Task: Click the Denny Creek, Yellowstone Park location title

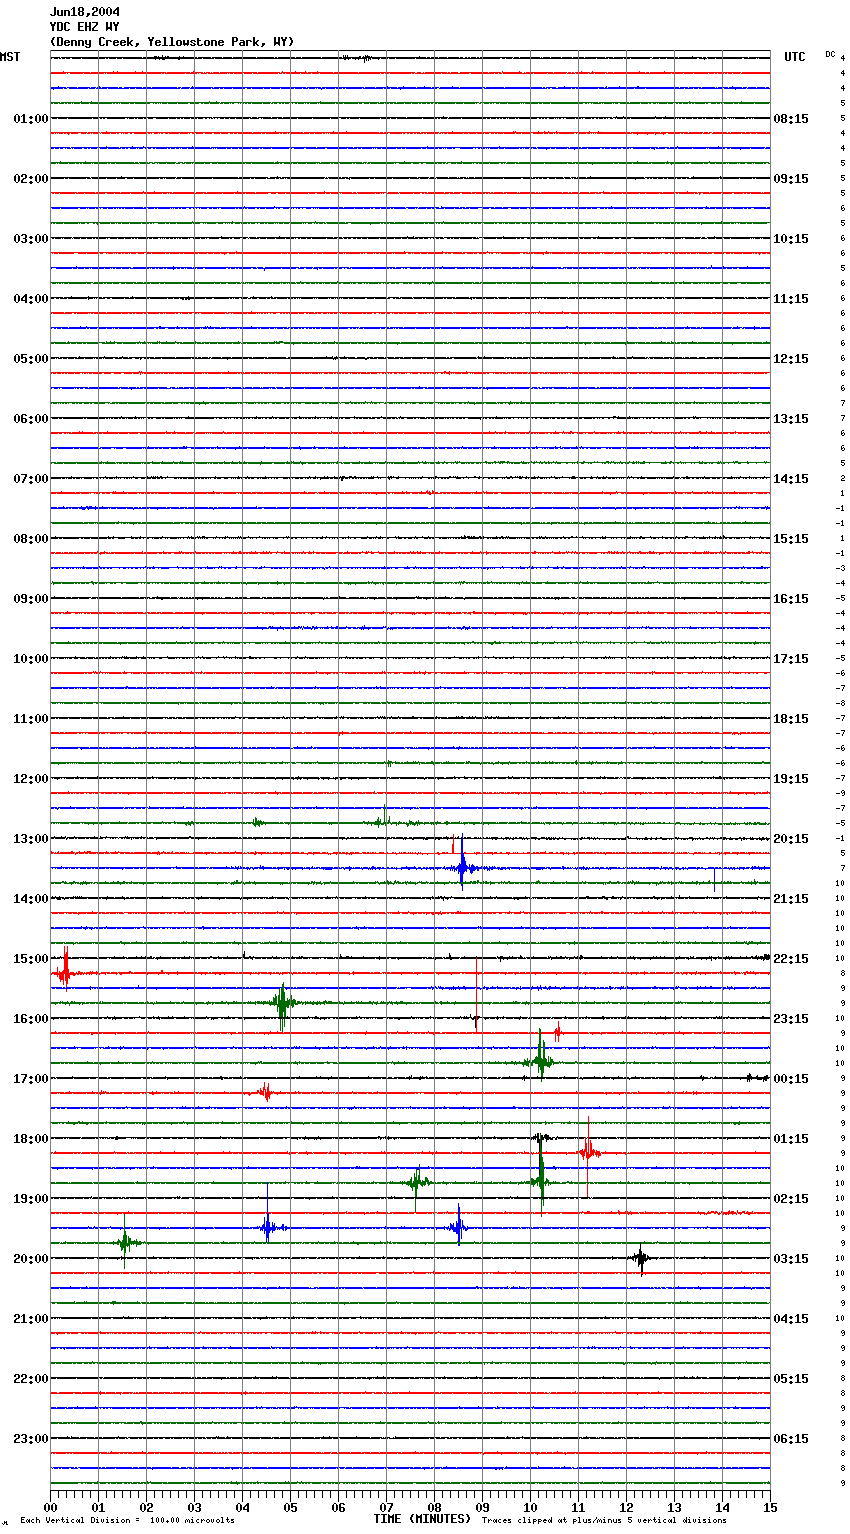Action: click(172, 42)
